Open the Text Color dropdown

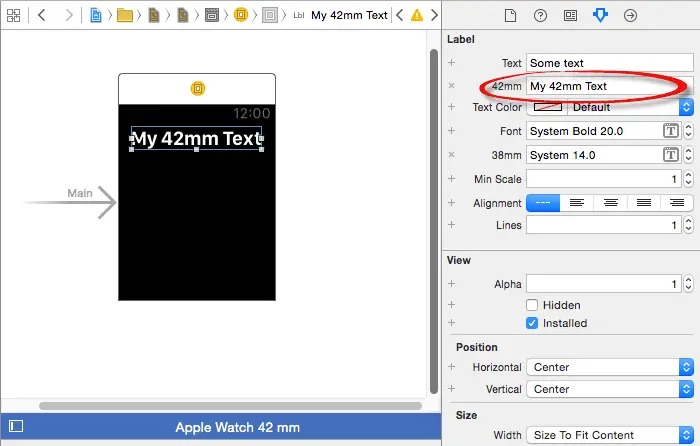click(x=686, y=107)
